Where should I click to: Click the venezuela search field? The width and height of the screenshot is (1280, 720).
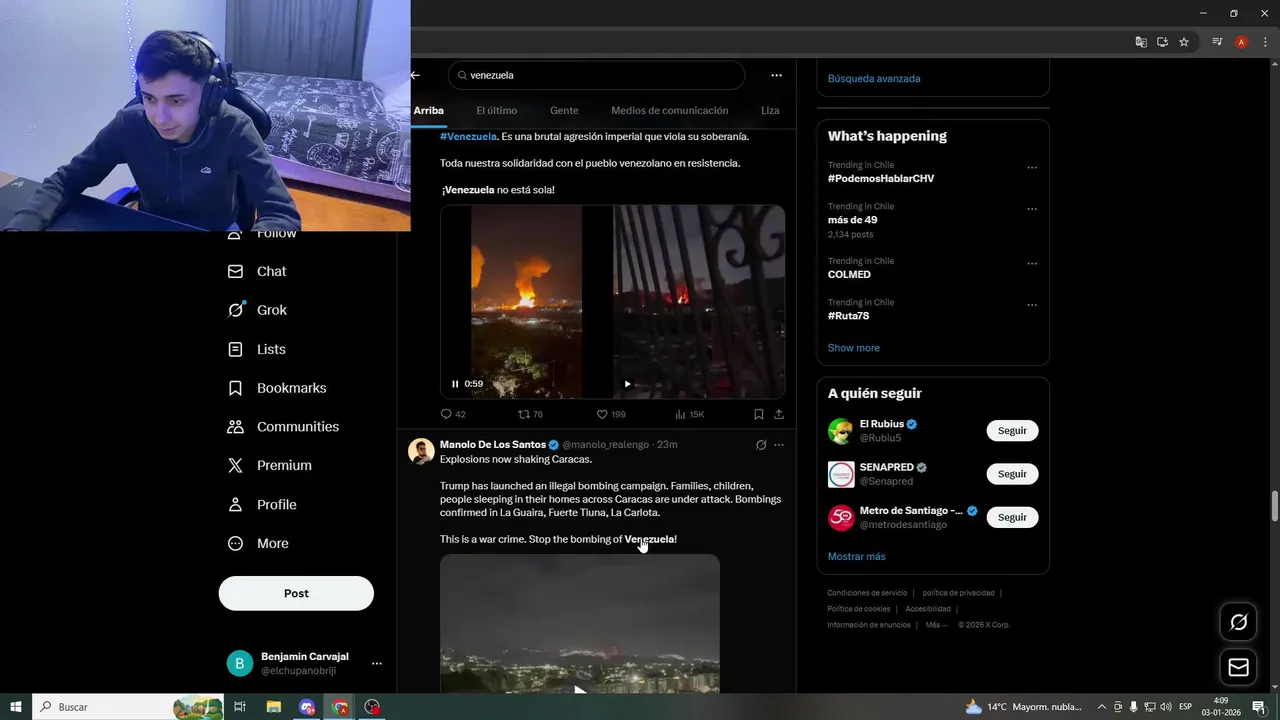596,75
